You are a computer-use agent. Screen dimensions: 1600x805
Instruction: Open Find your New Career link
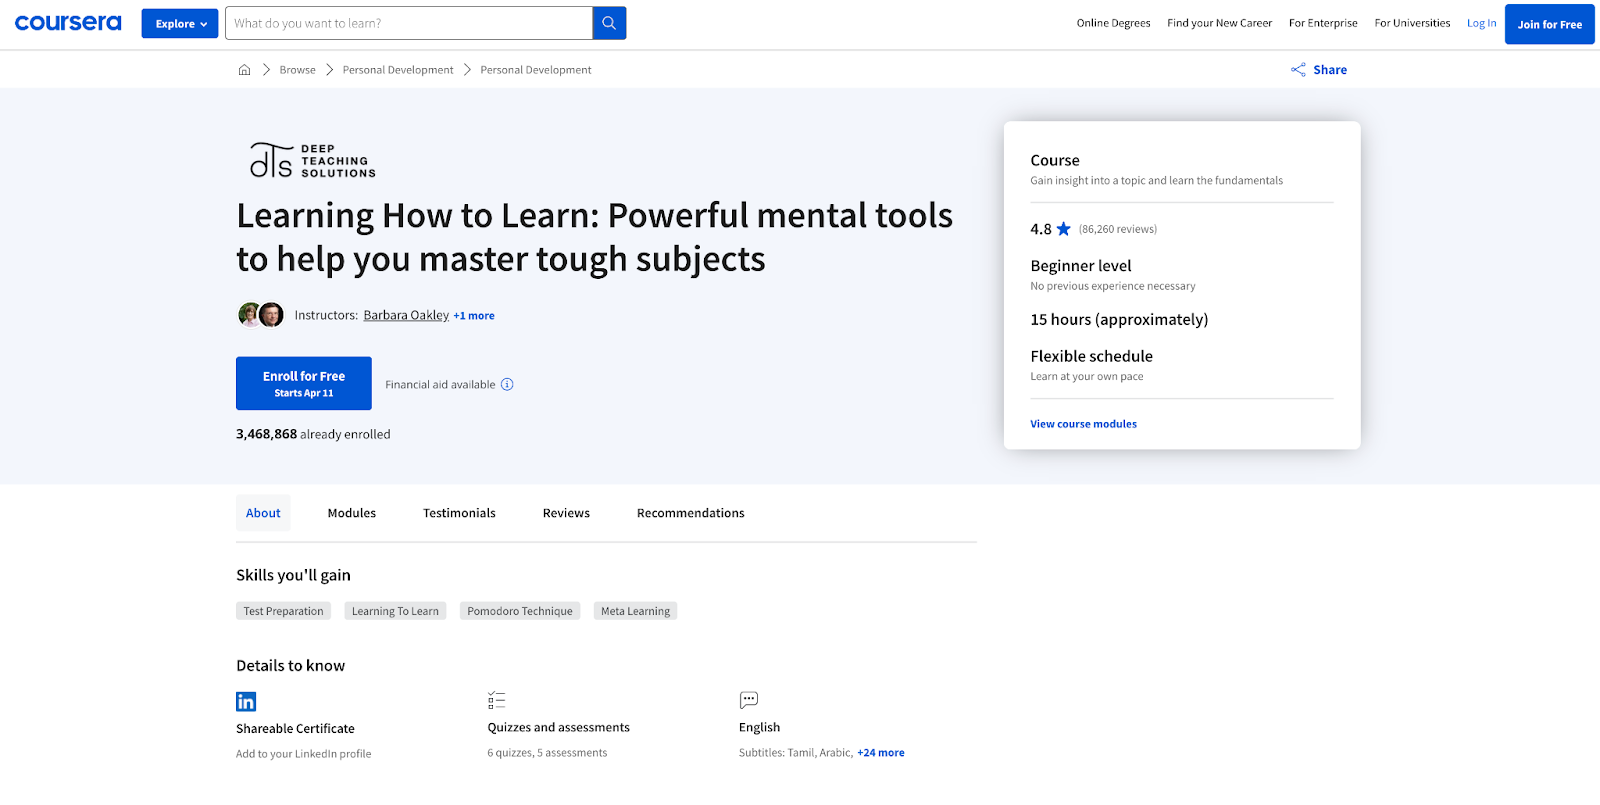click(1219, 23)
